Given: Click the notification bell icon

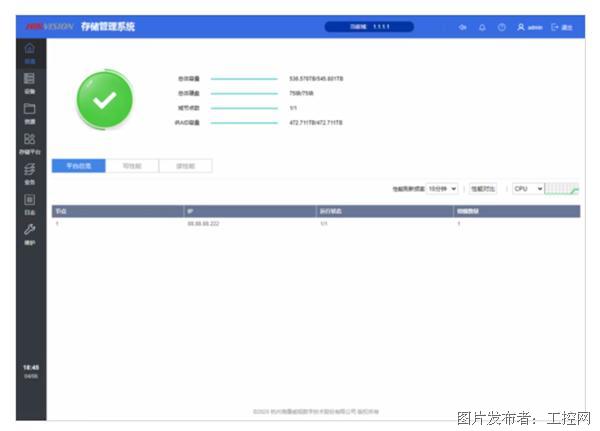Looking at the screenshot, I should pyautogui.click(x=482, y=27).
